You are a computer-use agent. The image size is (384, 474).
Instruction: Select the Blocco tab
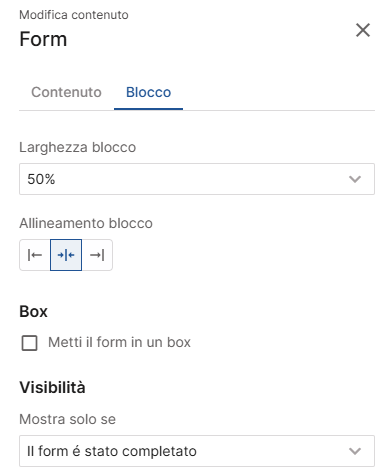pos(148,92)
